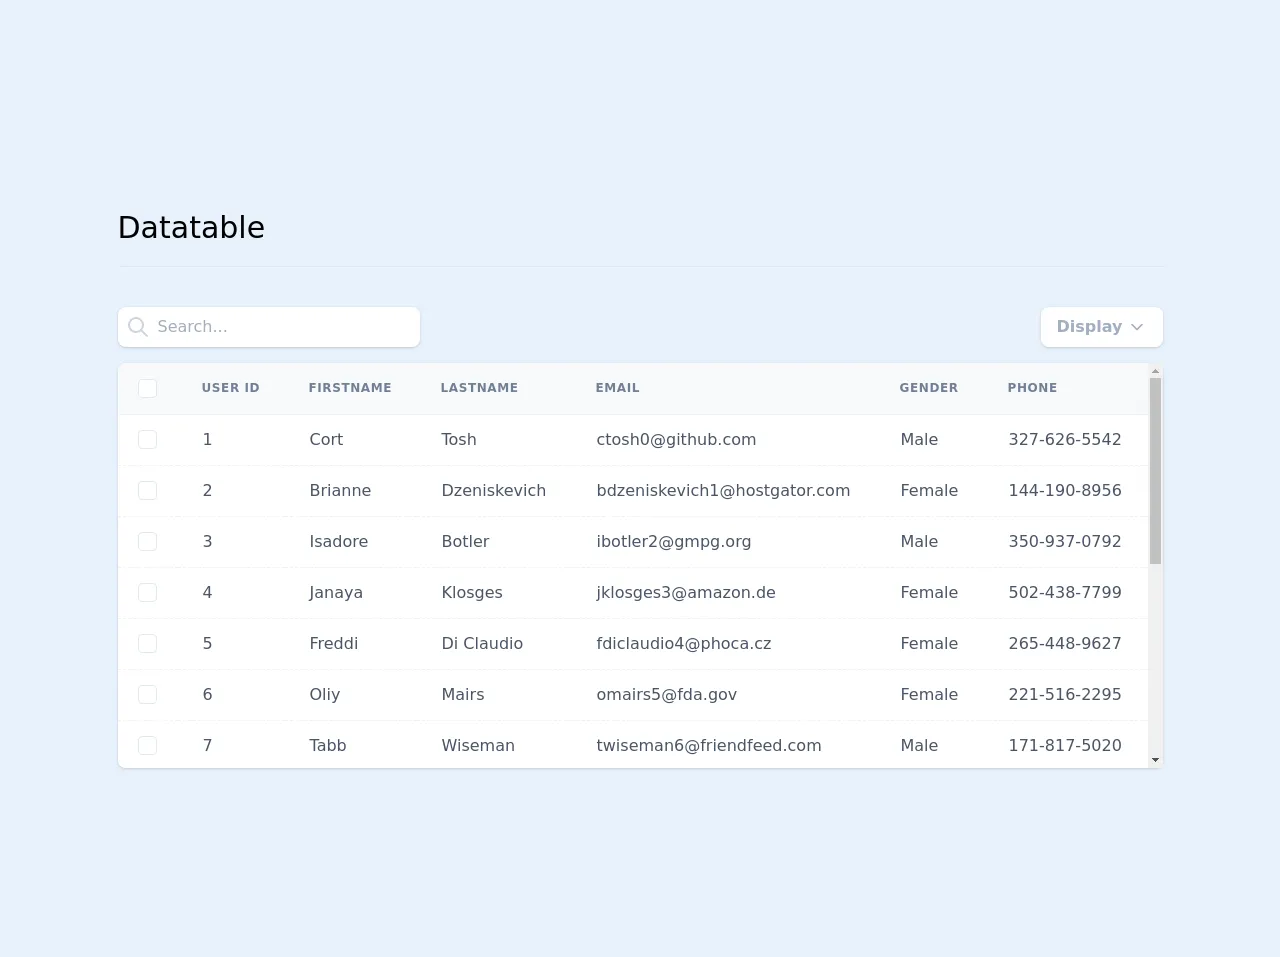The width and height of the screenshot is (1280, 957).
Task: Click the search magnifier icon
Action: tap(138, 327)
